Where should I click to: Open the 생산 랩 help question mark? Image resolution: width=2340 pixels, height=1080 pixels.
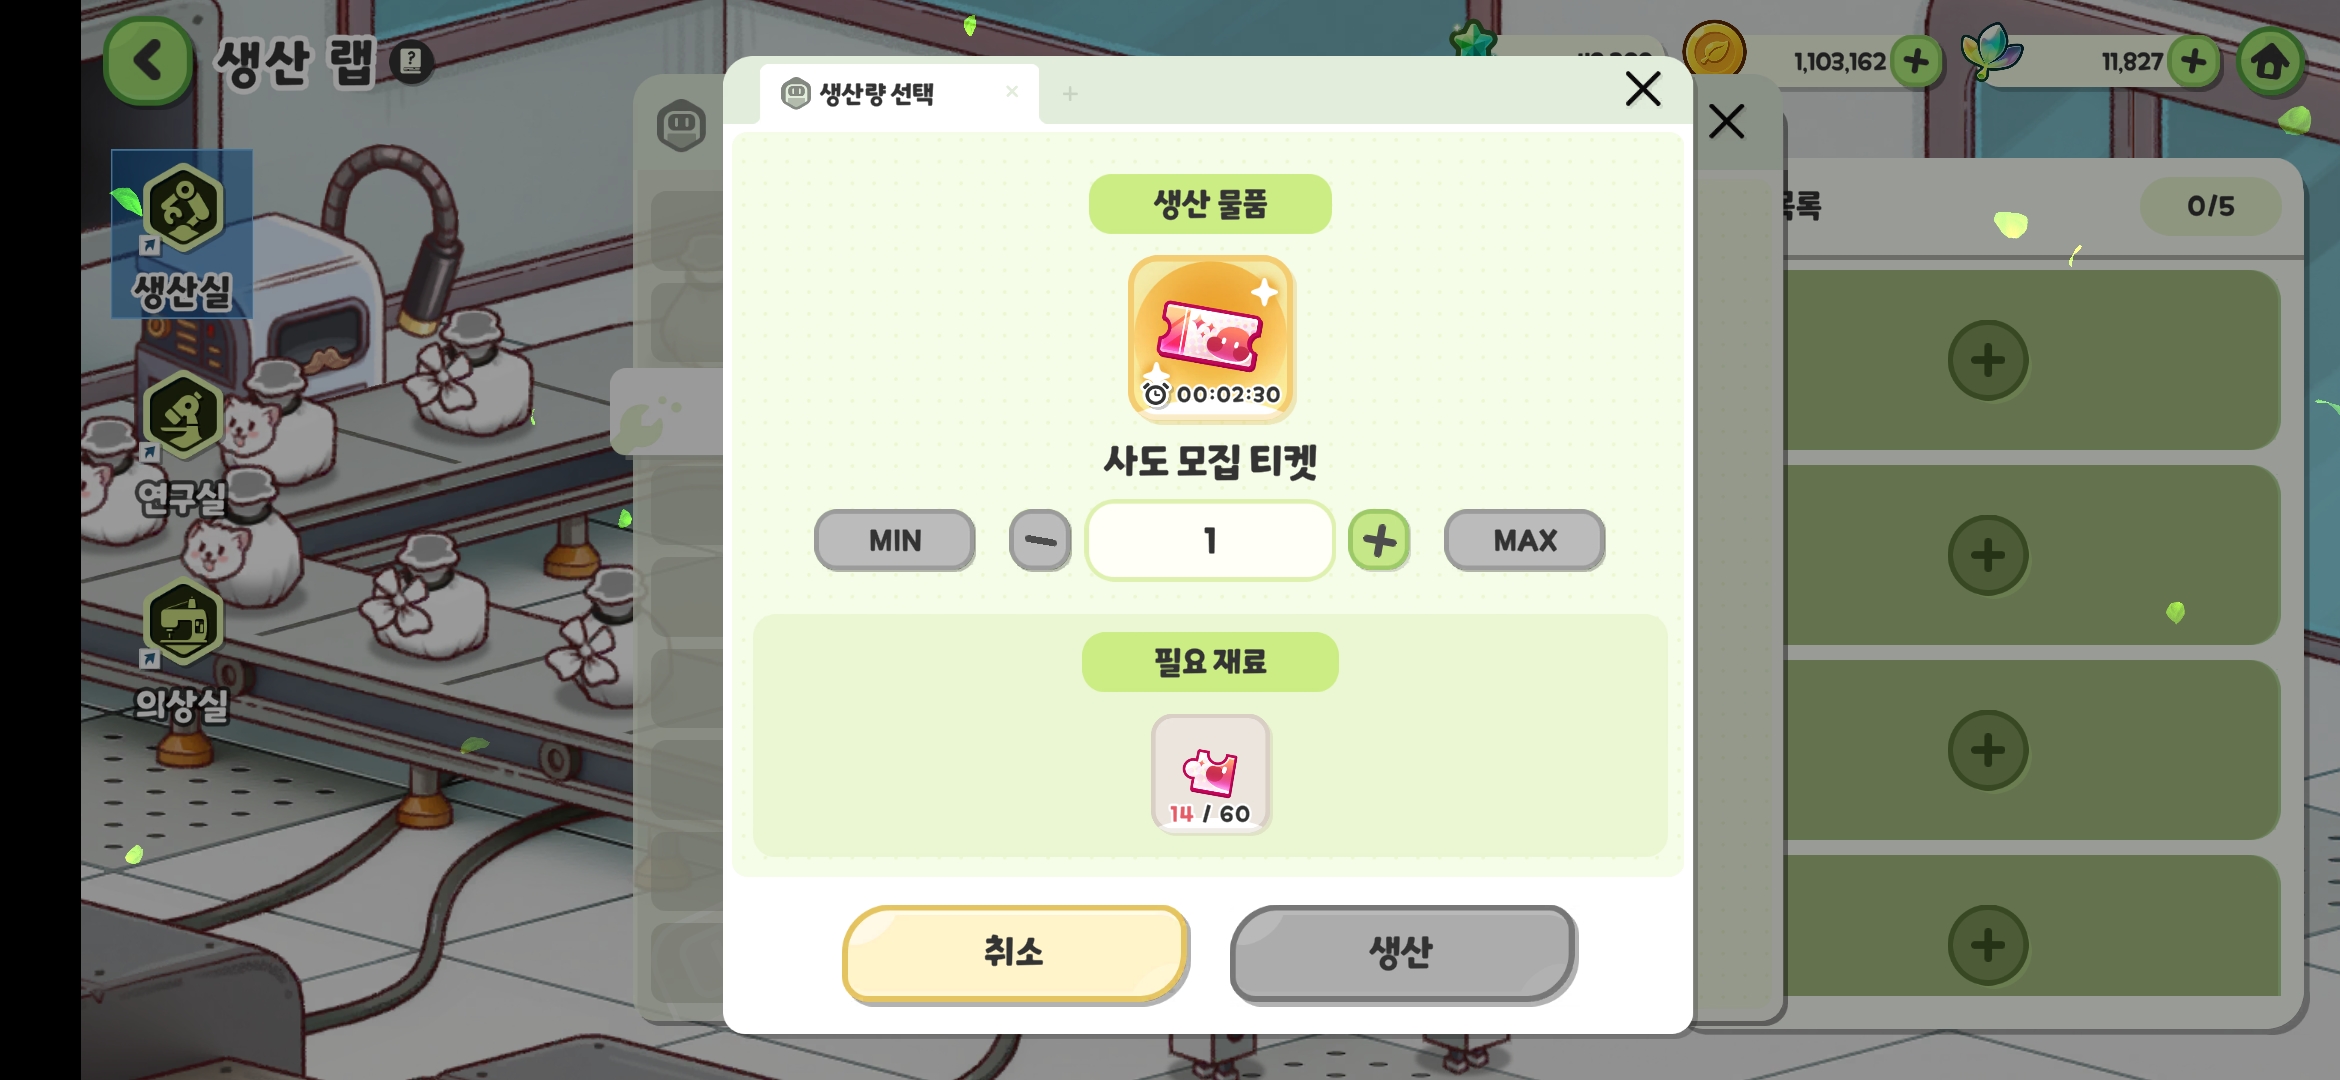point(411,62)
